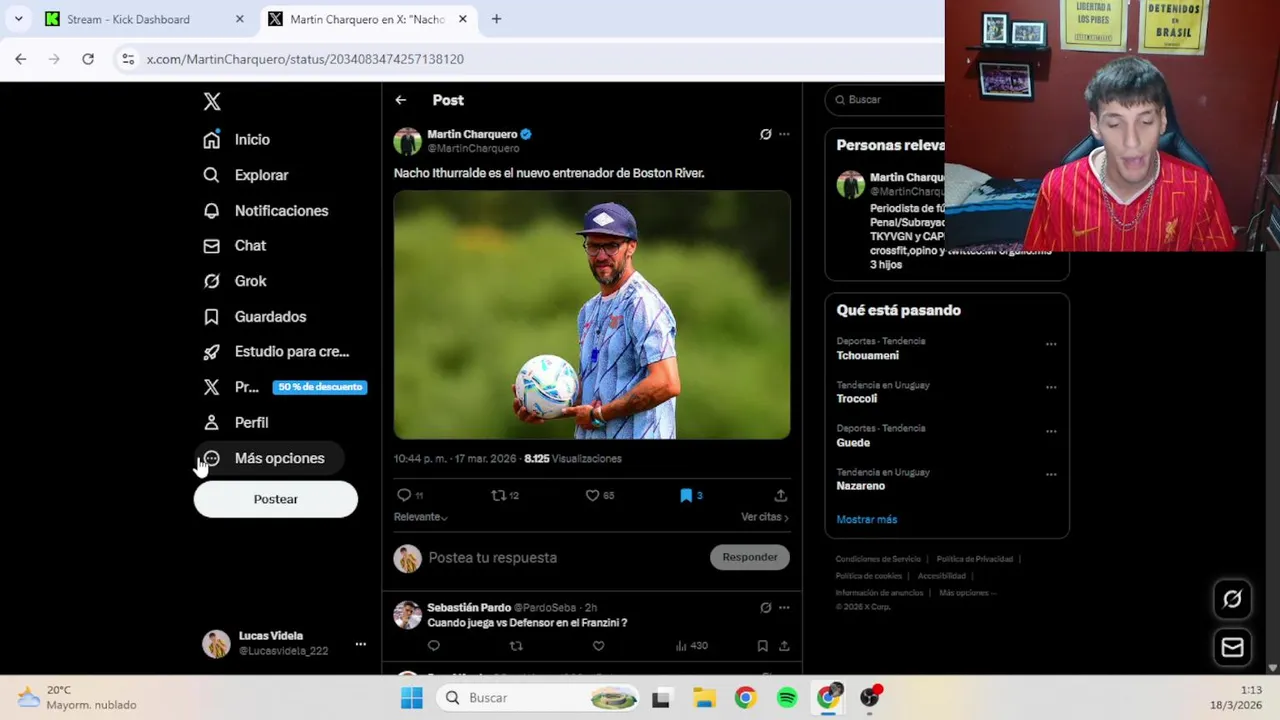The width and height of the screenshot is (1280, 720).
Task: Click Grok icon on Sebastián Pardo reply
Action: click(766, 607)
